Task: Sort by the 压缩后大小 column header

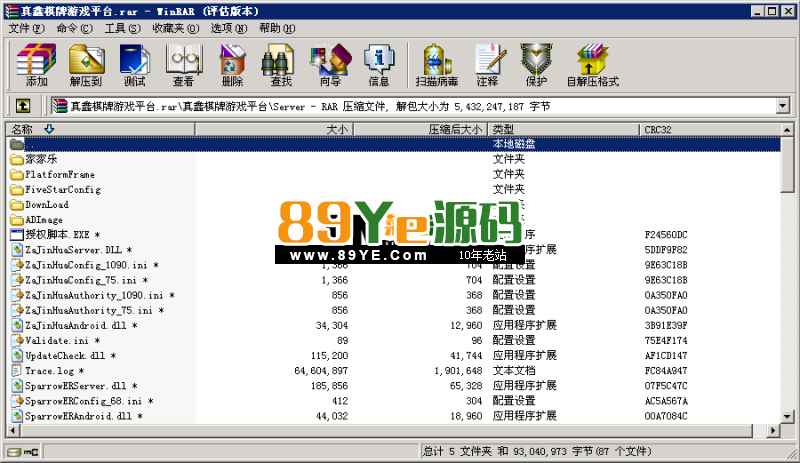Action: pyautogui.click(x=420, y=130)
